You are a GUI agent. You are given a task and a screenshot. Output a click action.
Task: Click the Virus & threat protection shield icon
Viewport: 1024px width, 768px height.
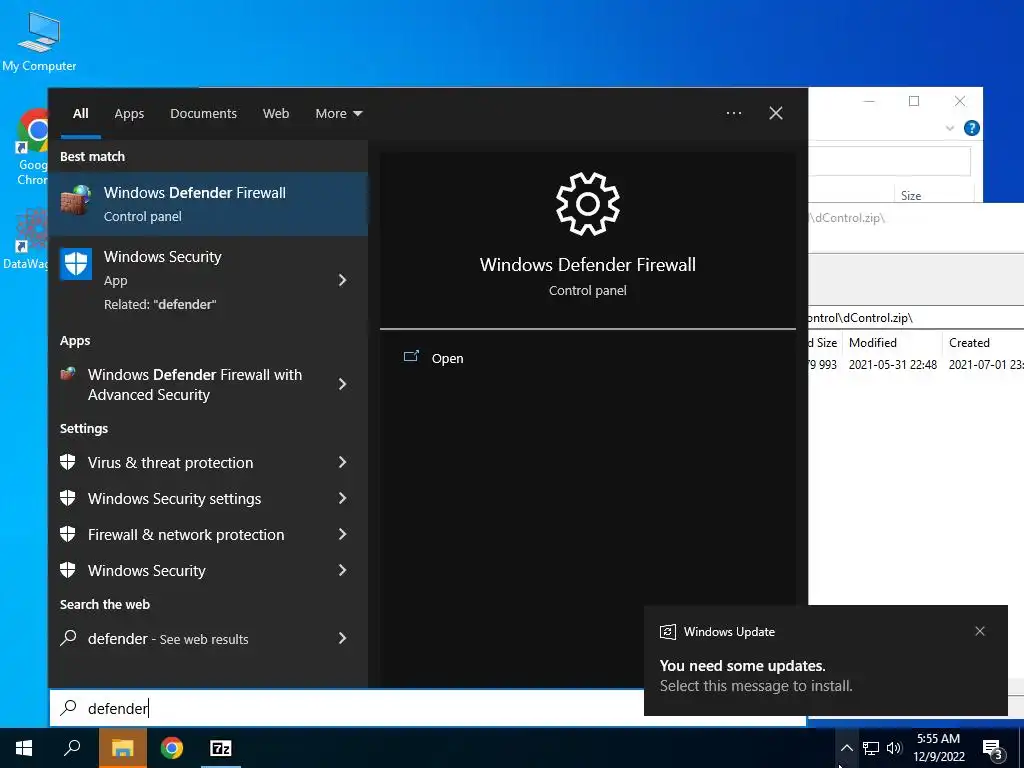click(68, 462)
